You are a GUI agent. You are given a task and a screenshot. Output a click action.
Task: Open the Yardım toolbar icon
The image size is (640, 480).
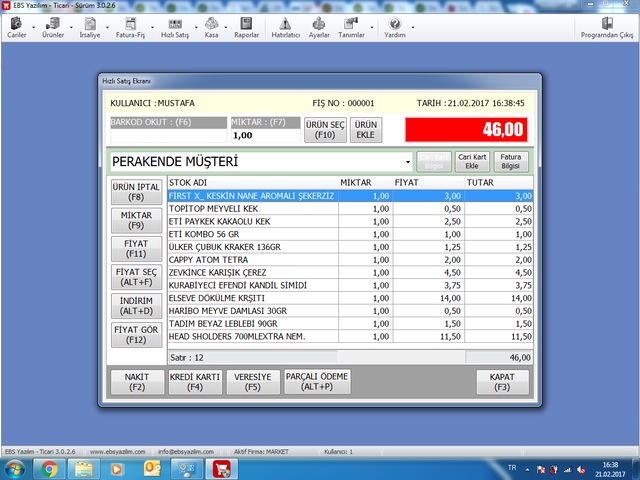(x=395, y=27)
